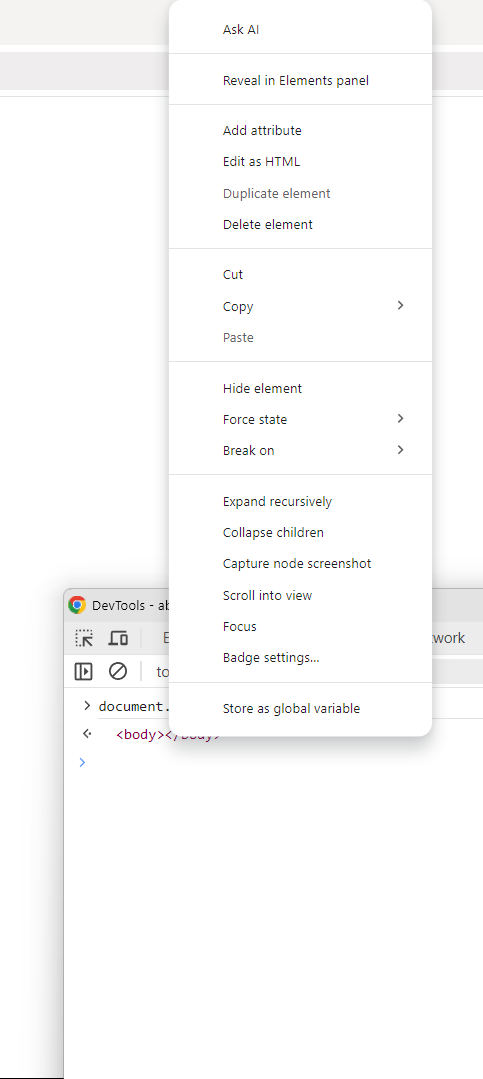Image resolution: width=483 pixels, height=1079 pixels.
Task: Toggle the device toolbar icon
Action: 118,639
